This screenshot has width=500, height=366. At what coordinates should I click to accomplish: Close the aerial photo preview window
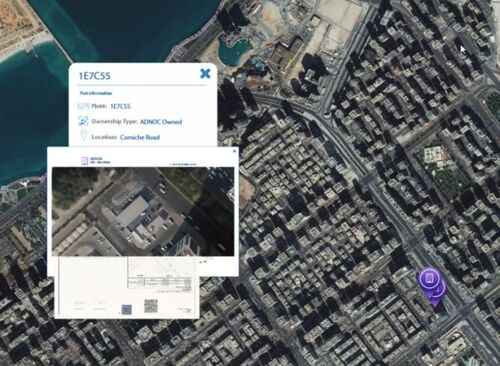234,151
